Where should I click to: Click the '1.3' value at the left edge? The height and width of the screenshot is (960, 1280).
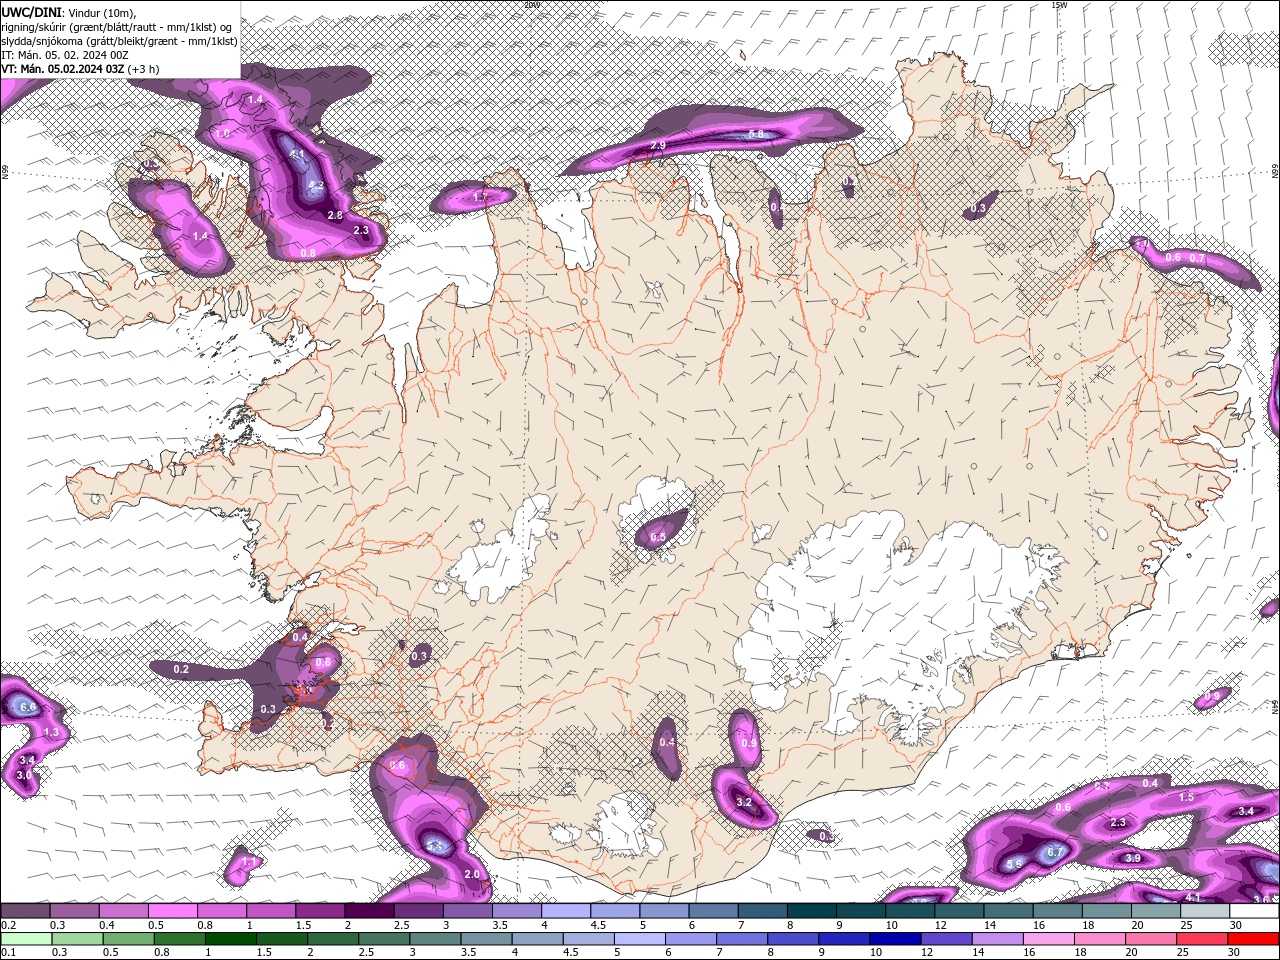coord(52,733)
